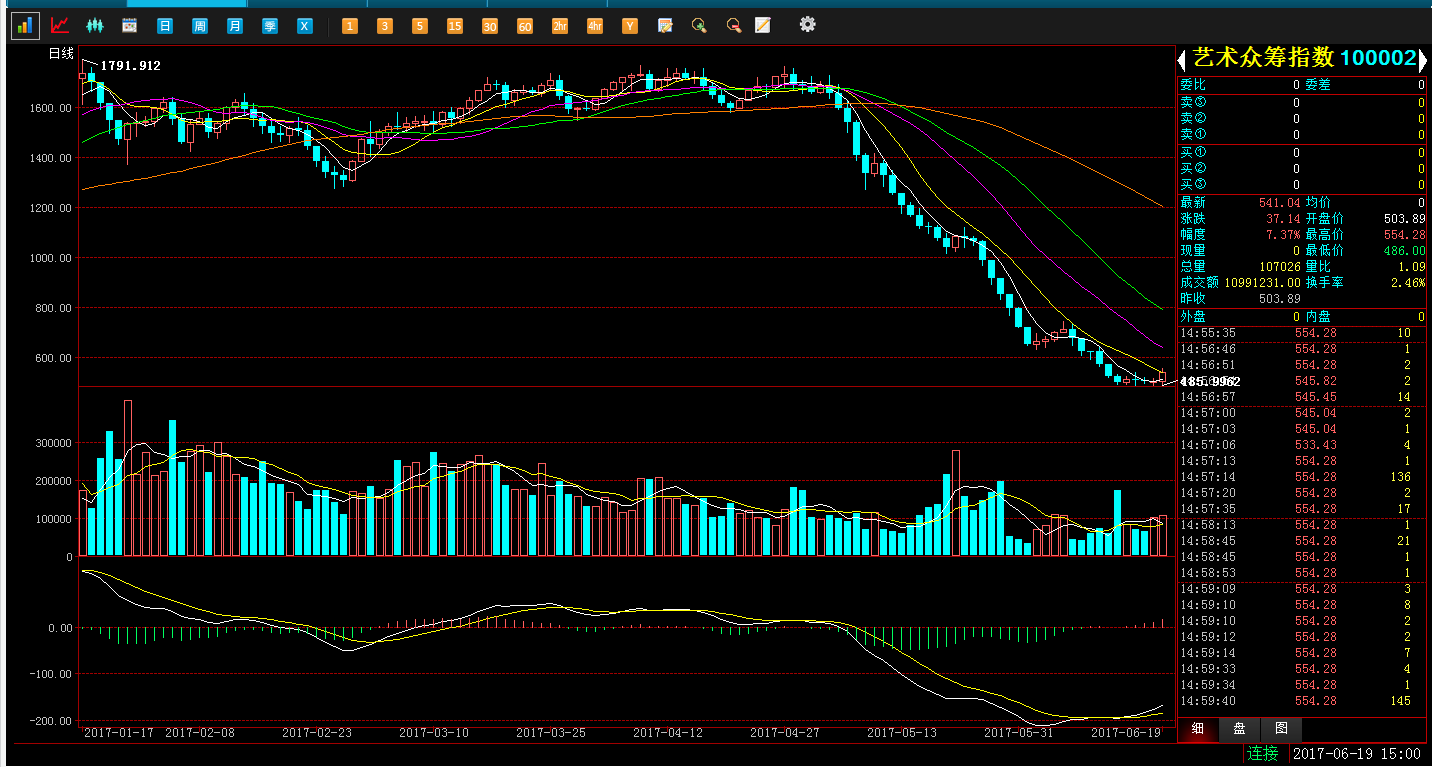
Task: Switch to the 盘 tab
Action: point(1239,729)
